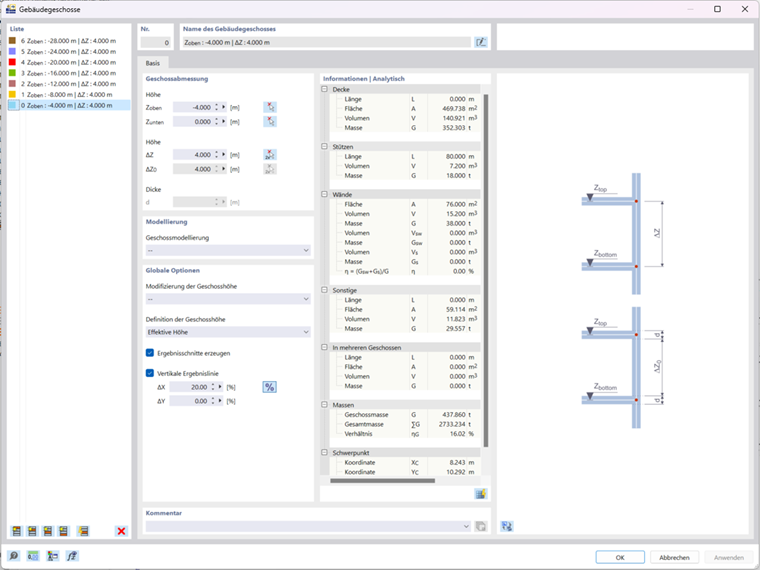Open Modifizierung der Geschosshöhe dropdown
The image size is (760, 570).
tap(228, 299)
